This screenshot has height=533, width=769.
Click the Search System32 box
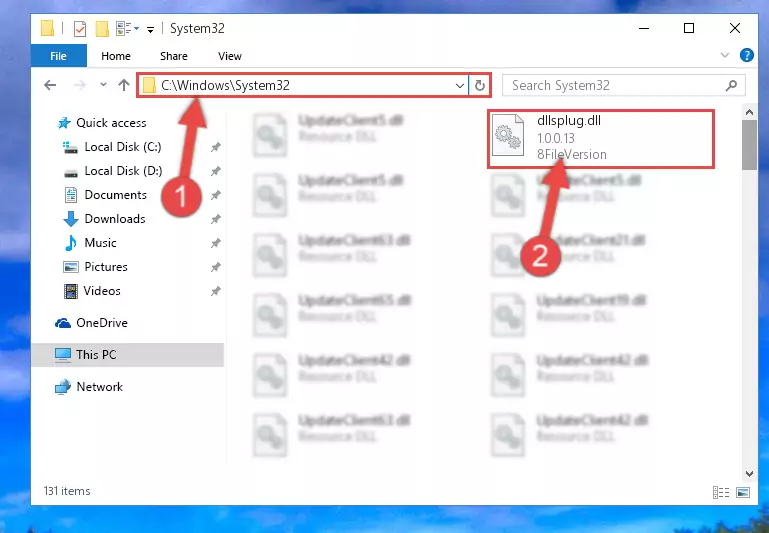pos(623,86)
